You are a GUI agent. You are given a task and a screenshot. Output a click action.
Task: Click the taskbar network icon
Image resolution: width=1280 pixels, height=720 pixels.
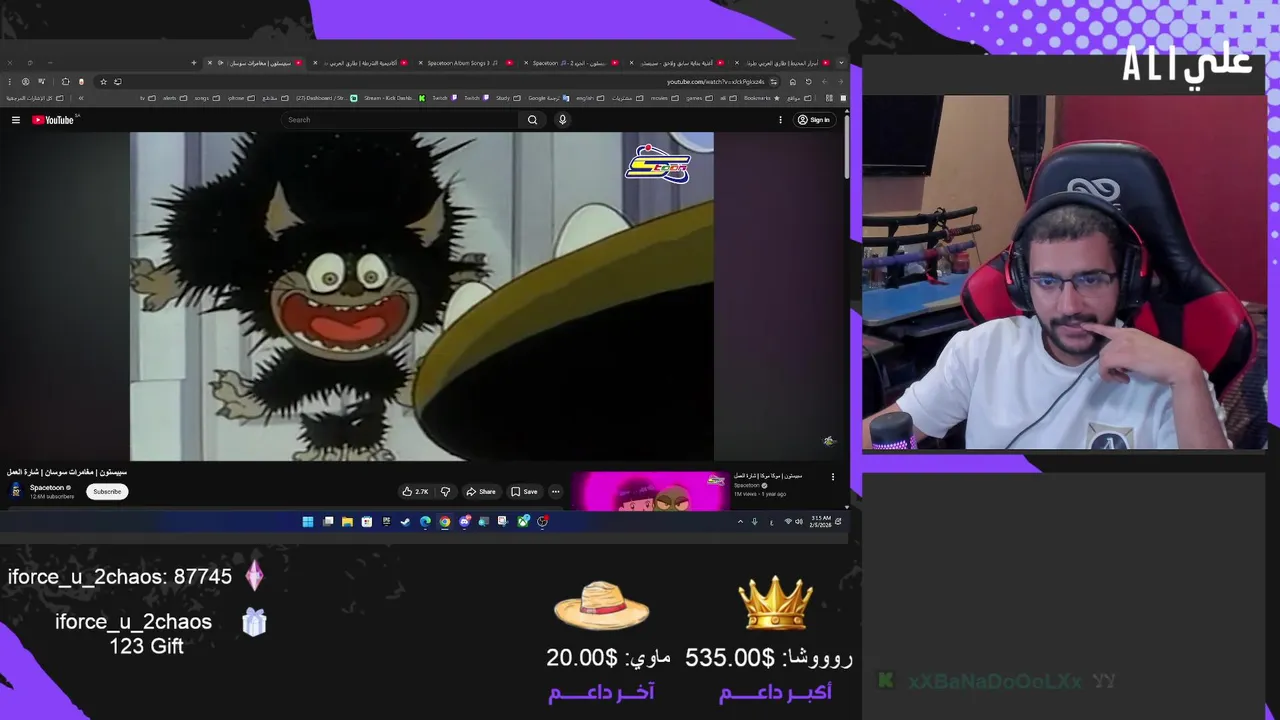[788, 521]
